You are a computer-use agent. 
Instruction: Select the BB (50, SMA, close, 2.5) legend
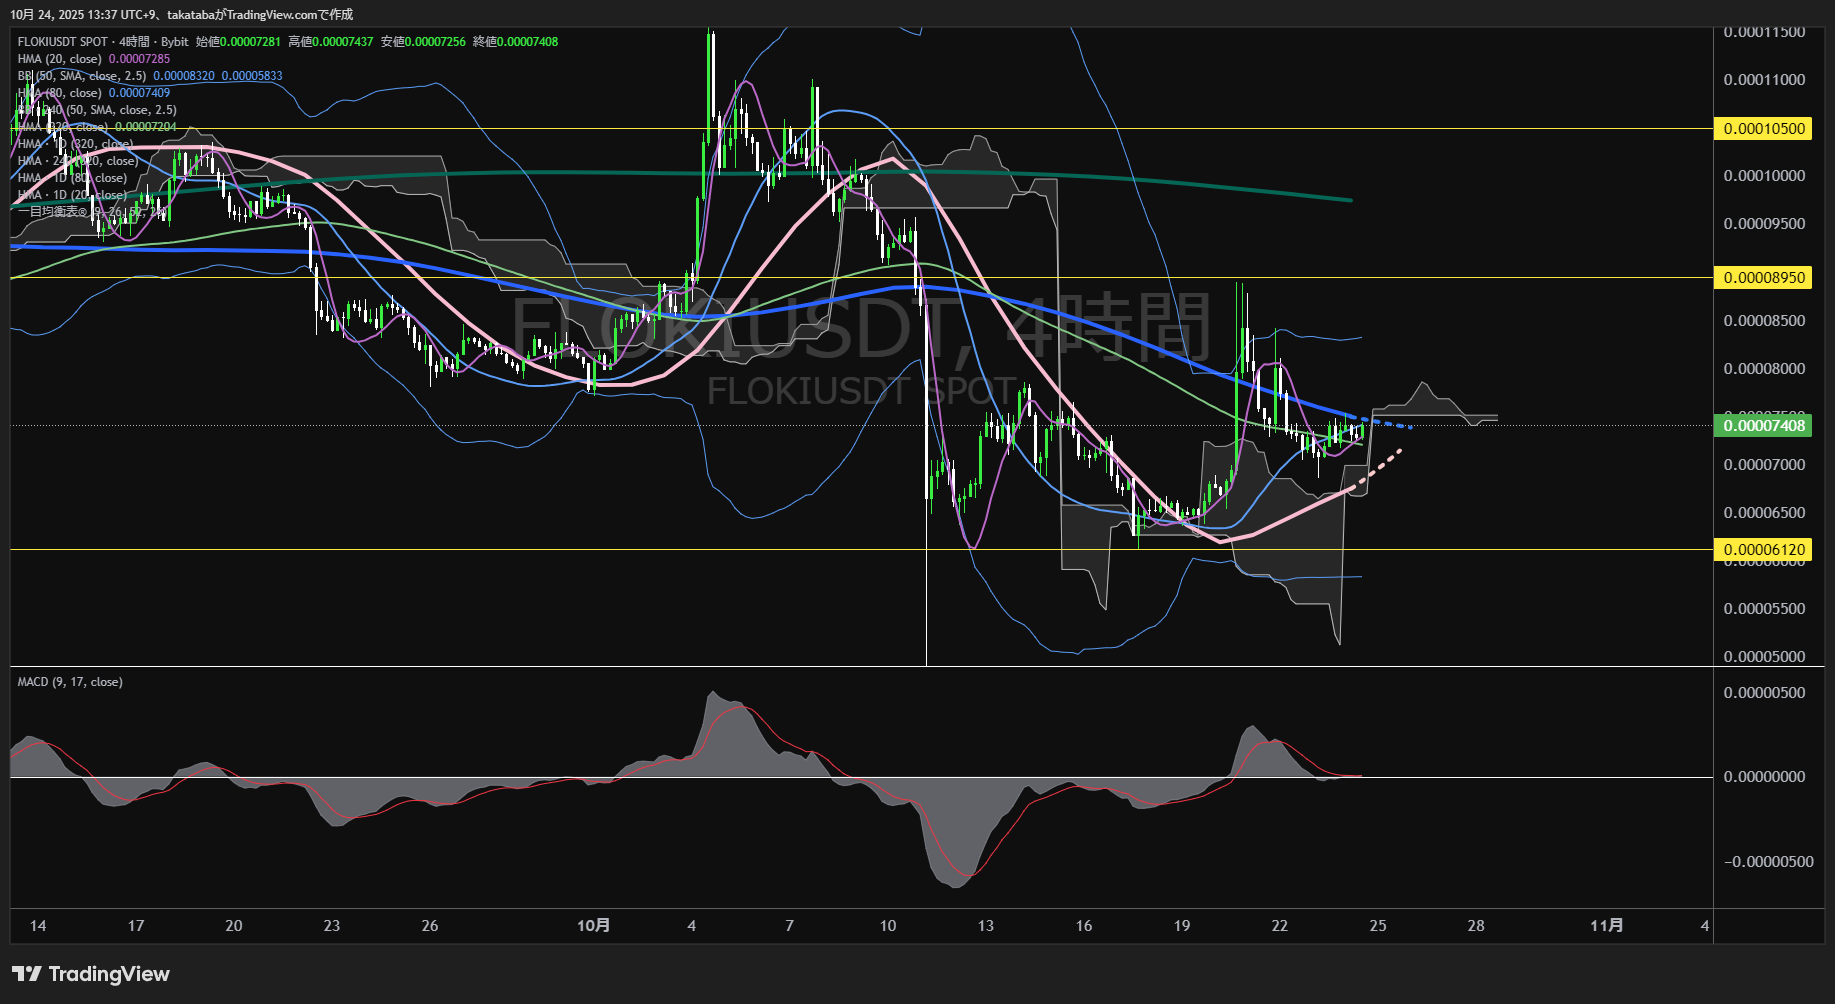[82, 76]
